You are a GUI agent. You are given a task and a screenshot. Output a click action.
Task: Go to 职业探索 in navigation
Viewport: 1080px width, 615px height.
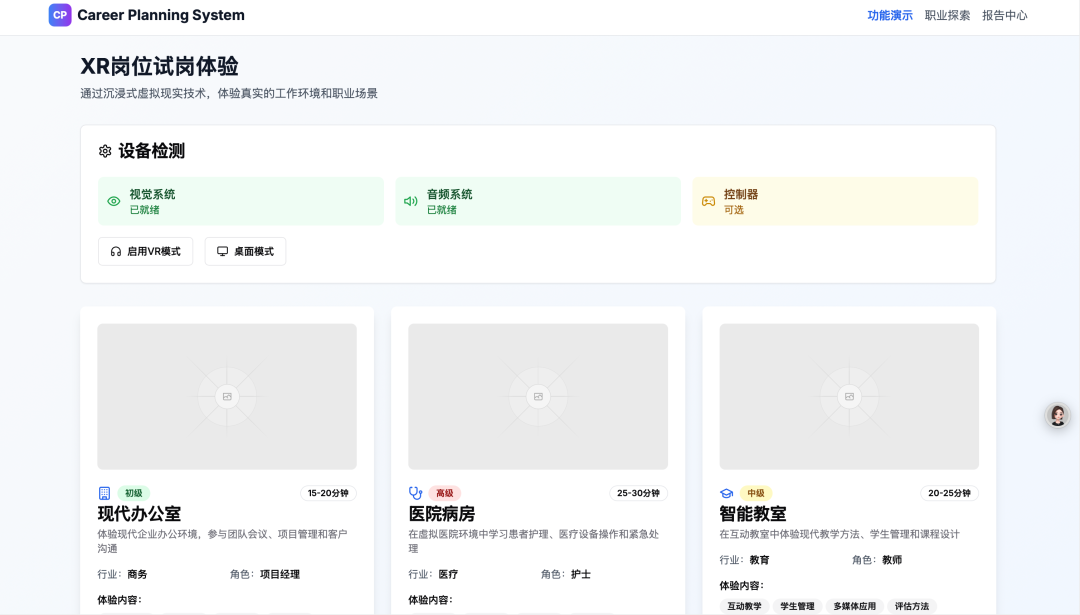pos(947,15)
